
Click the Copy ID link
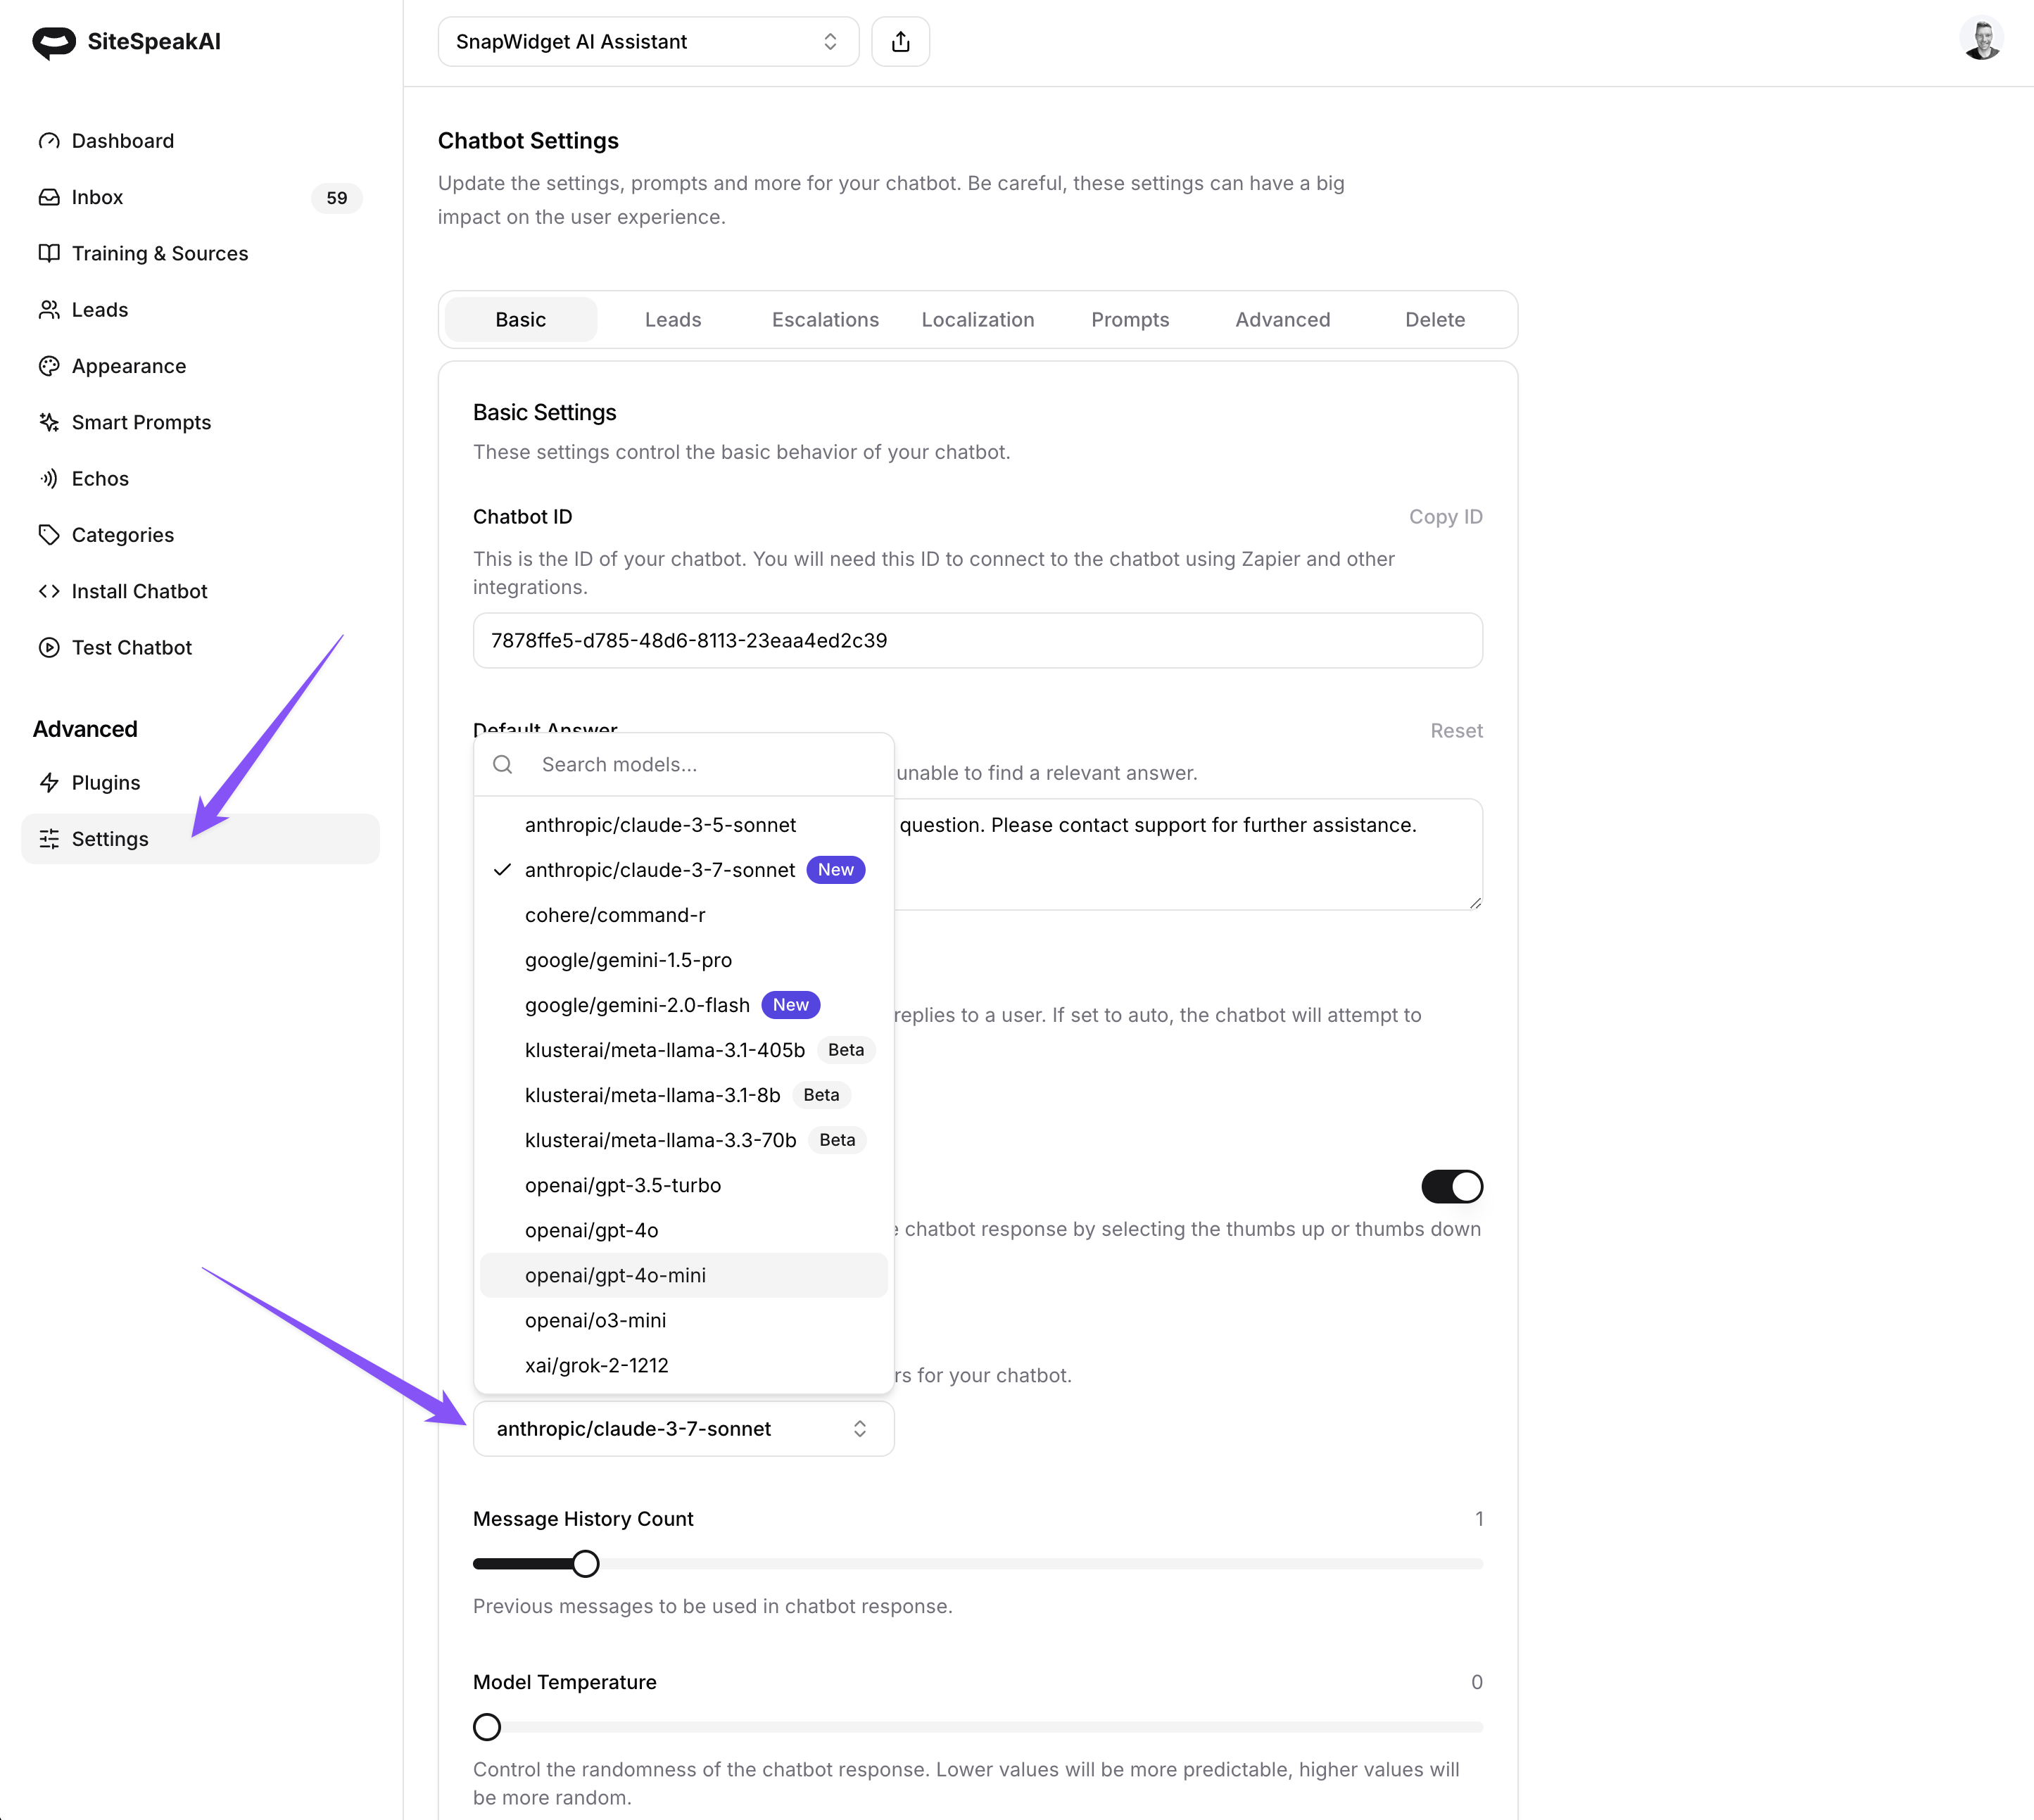pyautogui.click(x=1445, y=517)
